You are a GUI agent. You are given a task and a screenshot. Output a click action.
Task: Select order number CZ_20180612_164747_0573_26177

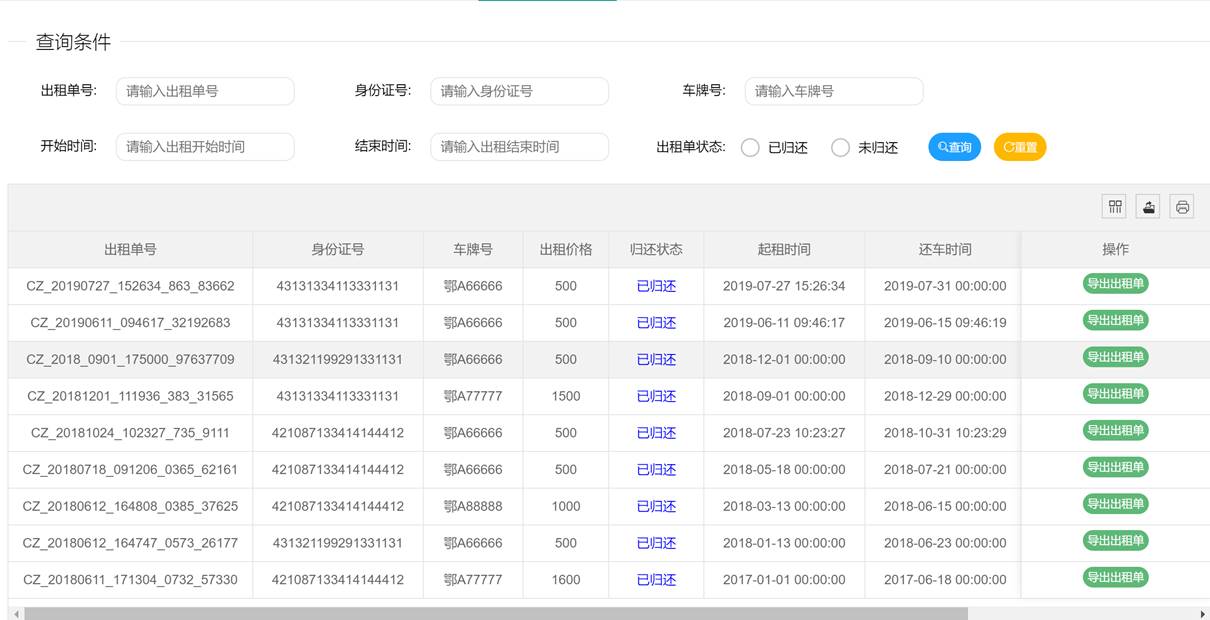pos(130,543)
